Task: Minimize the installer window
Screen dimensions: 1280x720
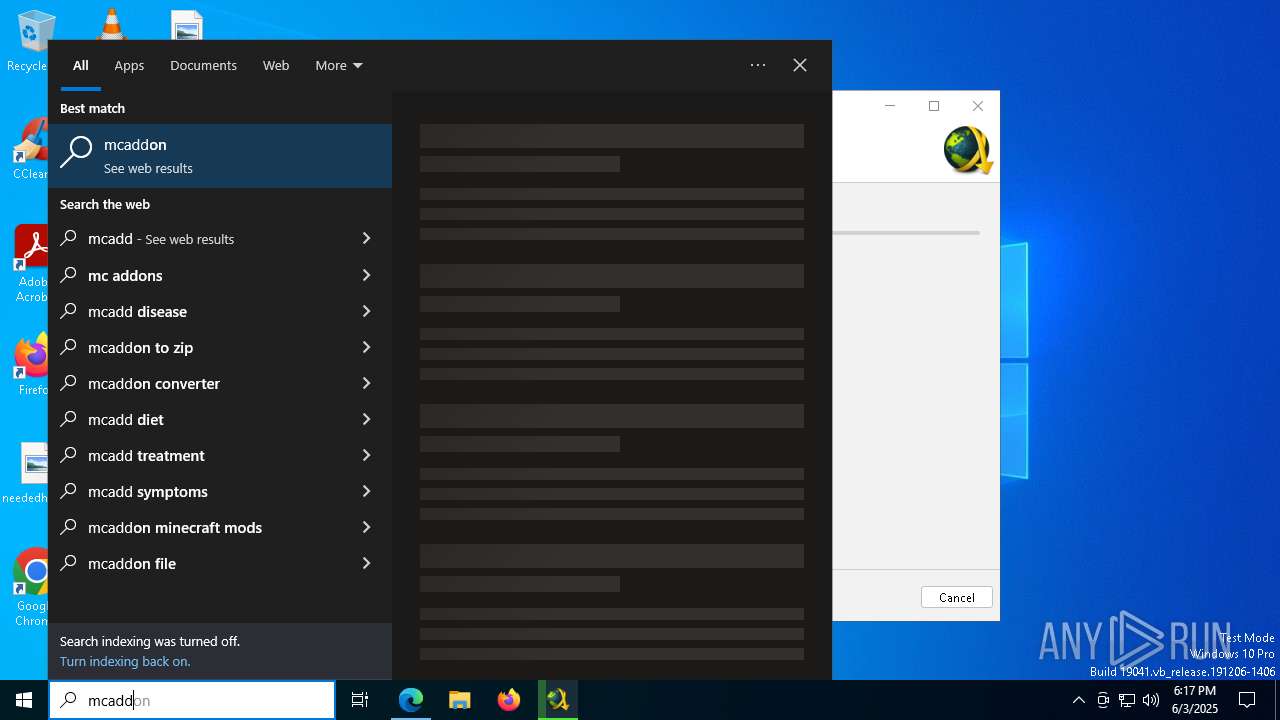Action: [x=890, y=106]
